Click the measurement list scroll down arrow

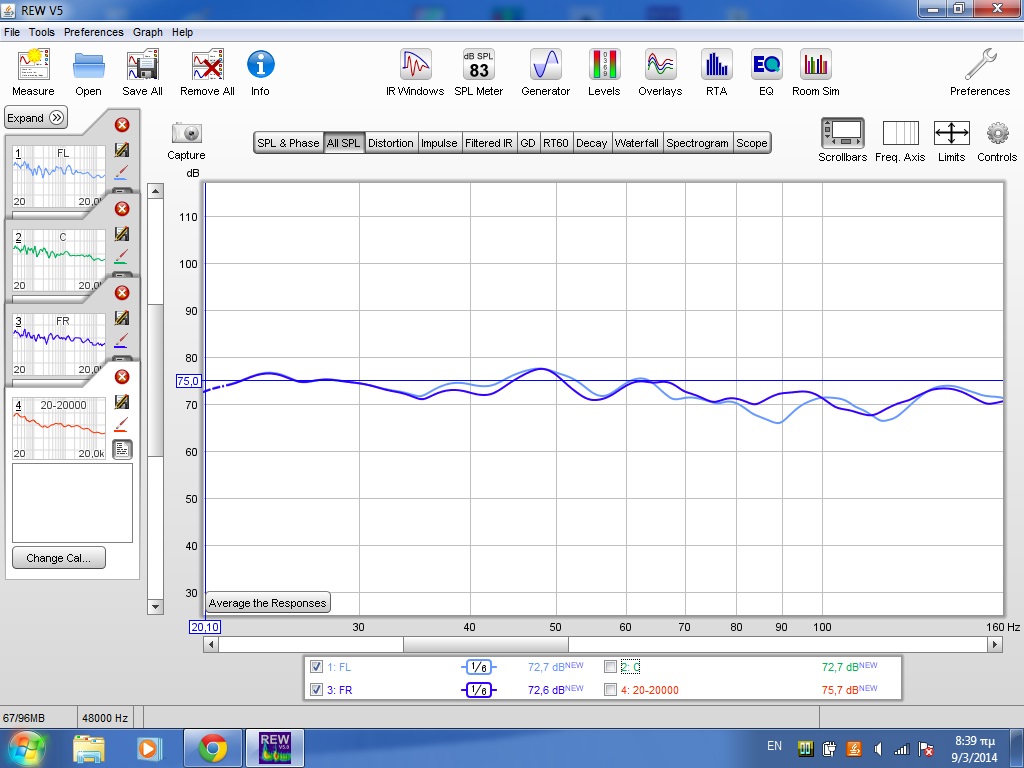(155, 607)
